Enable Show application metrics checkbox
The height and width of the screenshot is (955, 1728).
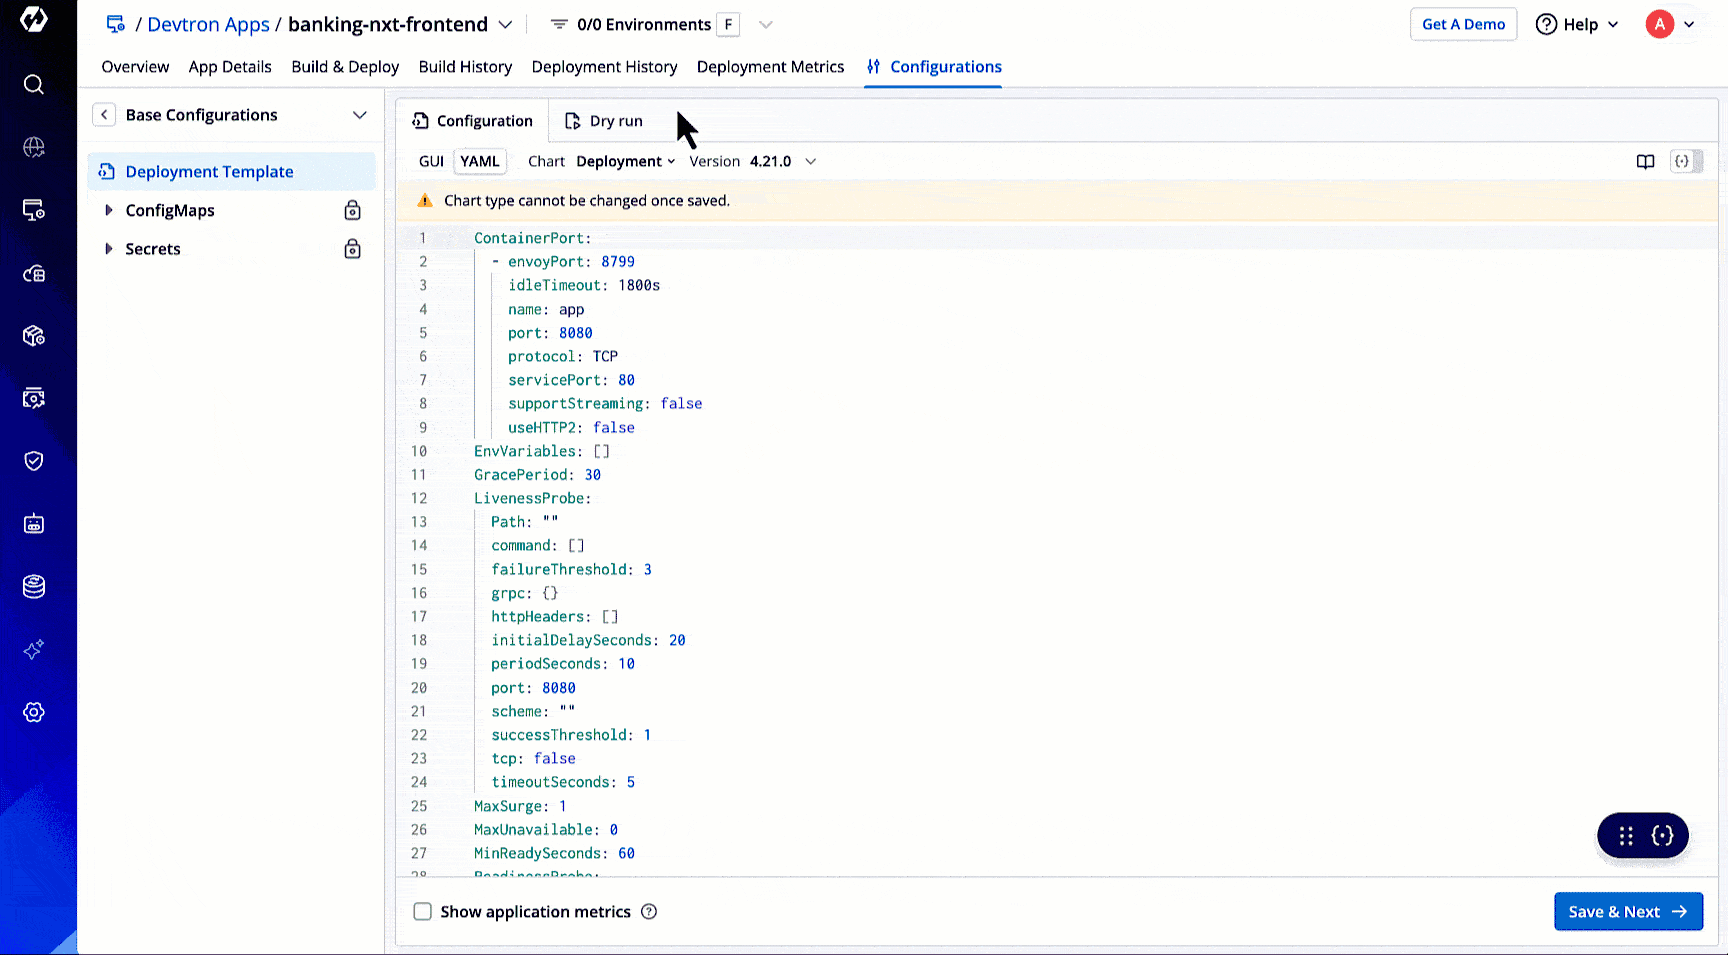[423, 912]
